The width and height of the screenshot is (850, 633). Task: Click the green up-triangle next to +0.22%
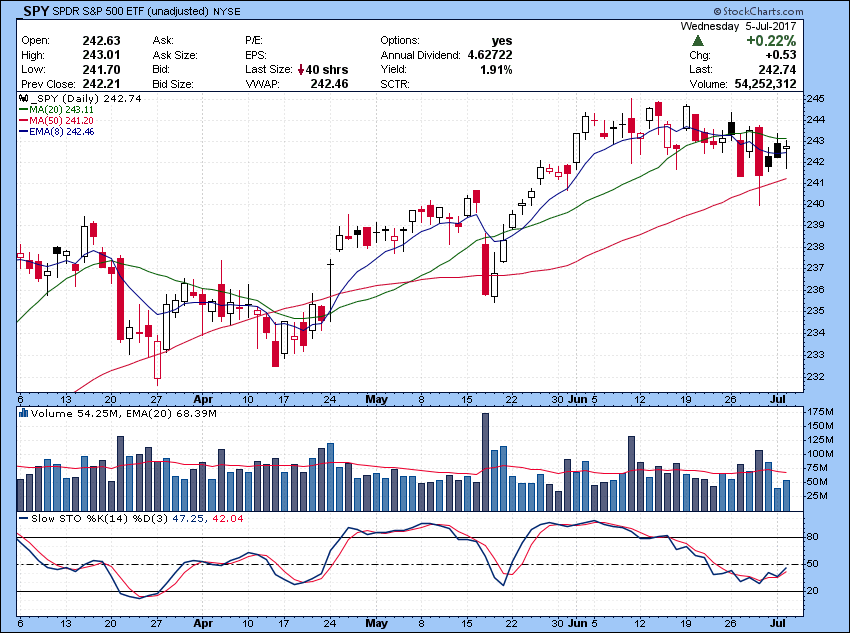tap(698, 41)
